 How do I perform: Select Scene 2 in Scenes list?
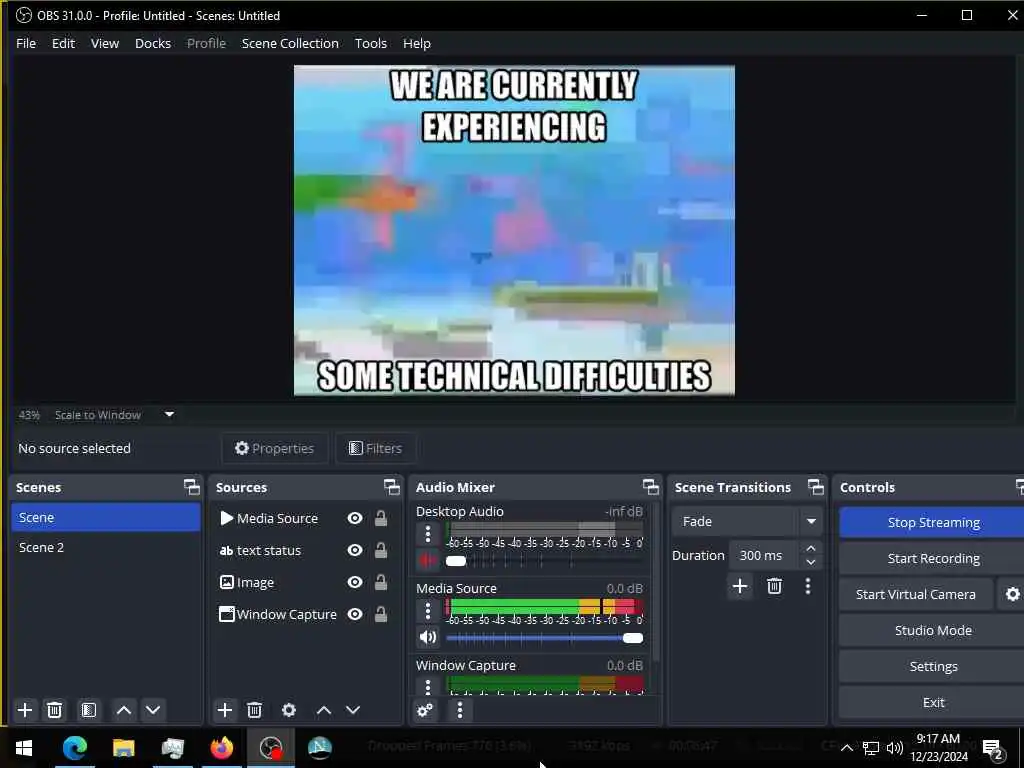click(x=106, y=547)
